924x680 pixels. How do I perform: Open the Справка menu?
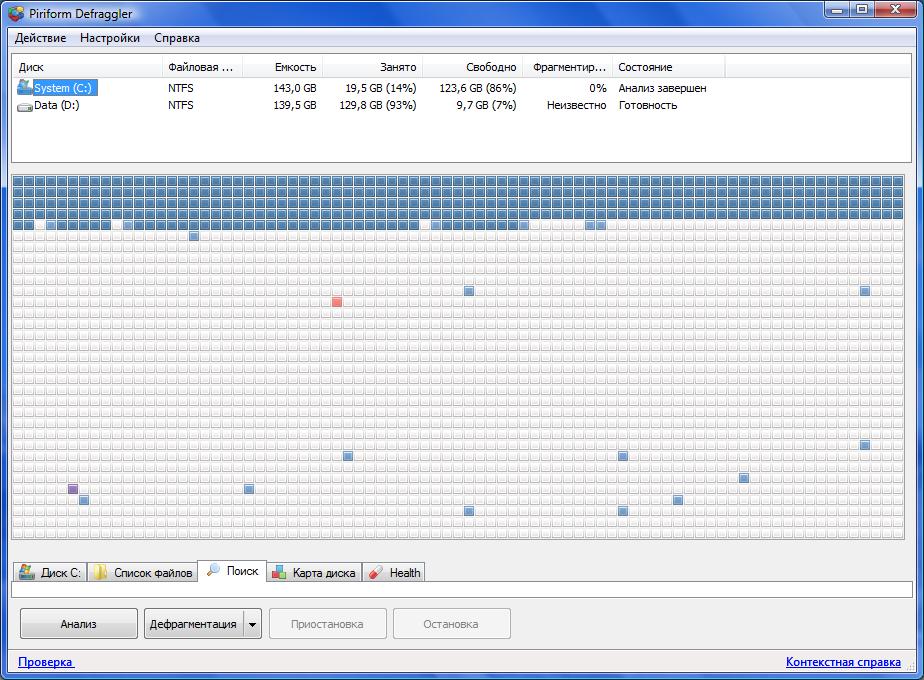177,38
